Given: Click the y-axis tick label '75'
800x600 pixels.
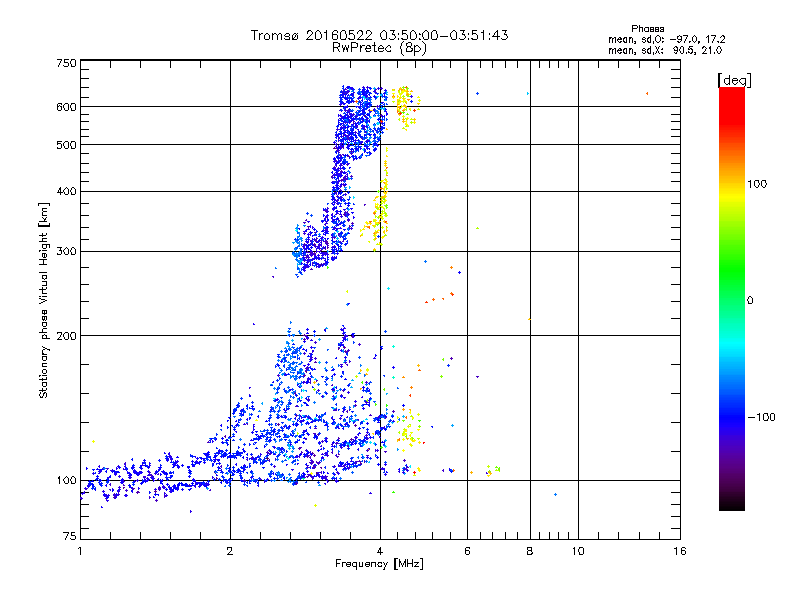Looking at the screenshot, I should click(70, 536).
